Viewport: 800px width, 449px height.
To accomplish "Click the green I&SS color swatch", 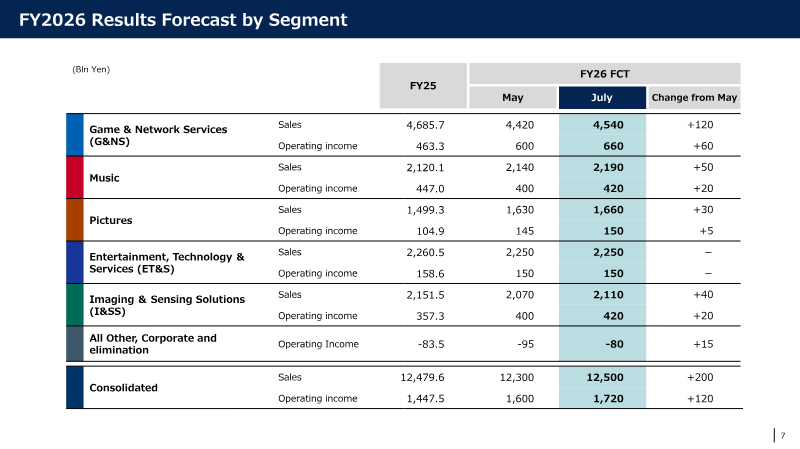I will coord(74,305).
